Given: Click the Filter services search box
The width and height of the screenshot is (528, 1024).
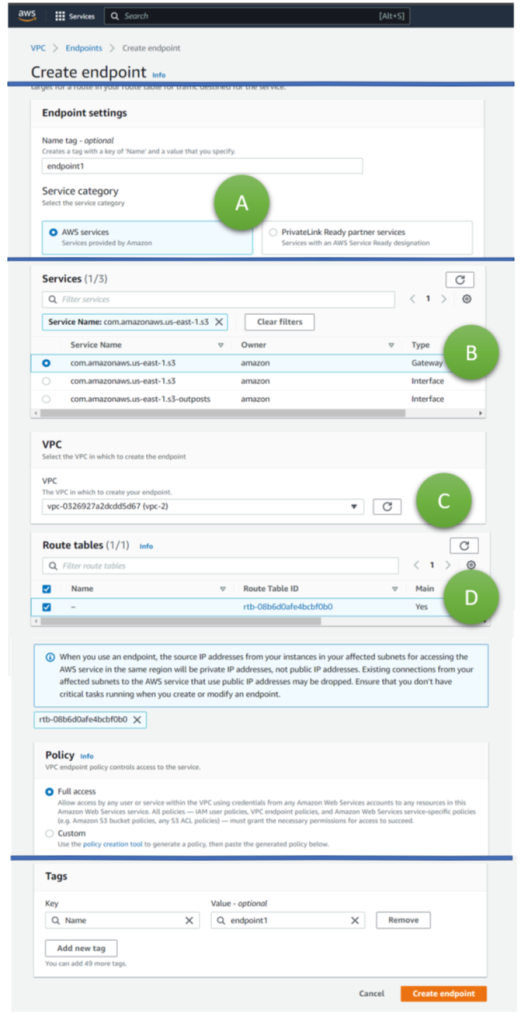Looking at the screenshot, I should [218, 299].
